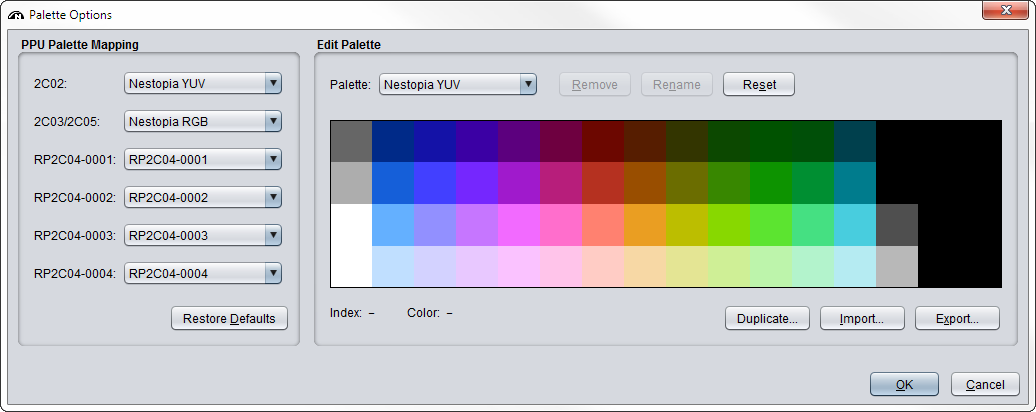Confirm with the OK button
The width and height of the screenshot is (1036, 412).
point(904,384)
